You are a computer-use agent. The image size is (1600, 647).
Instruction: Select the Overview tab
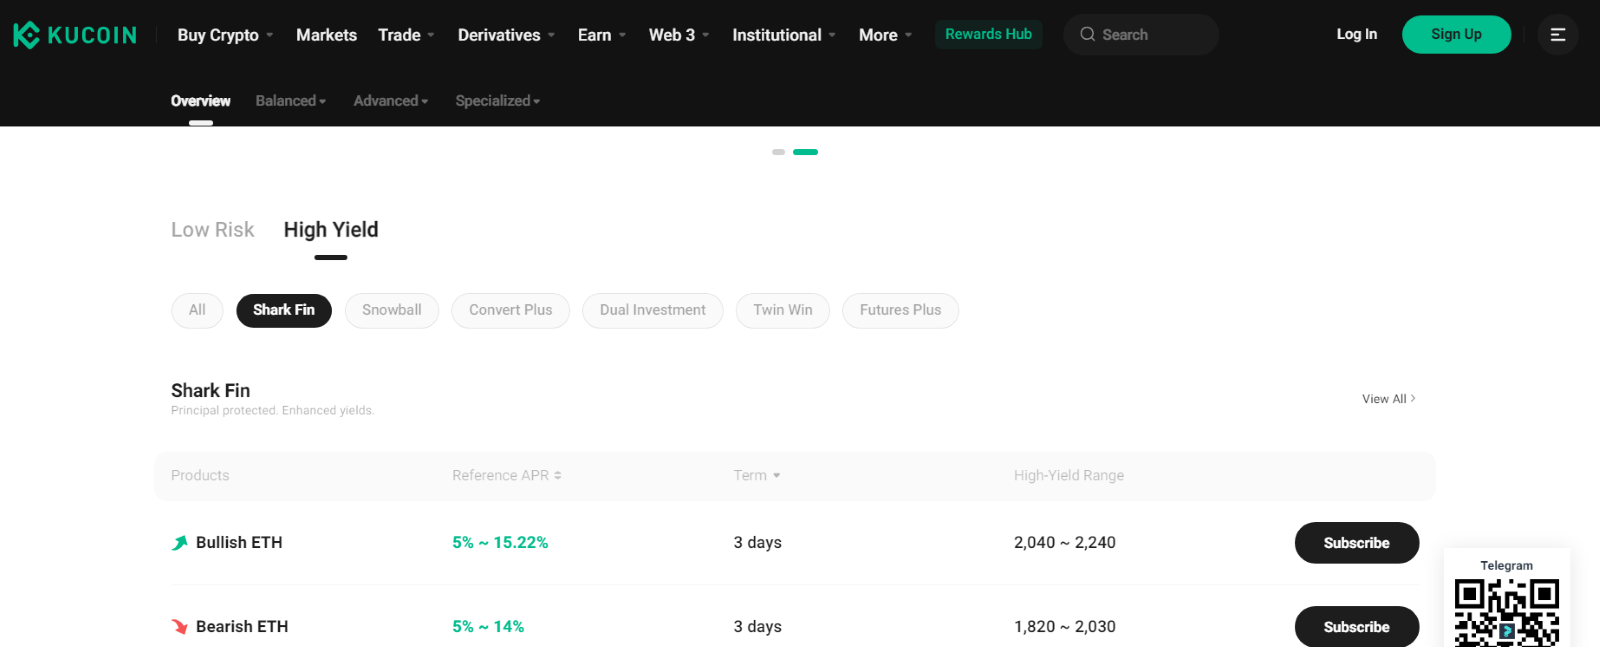pos(201,101)
